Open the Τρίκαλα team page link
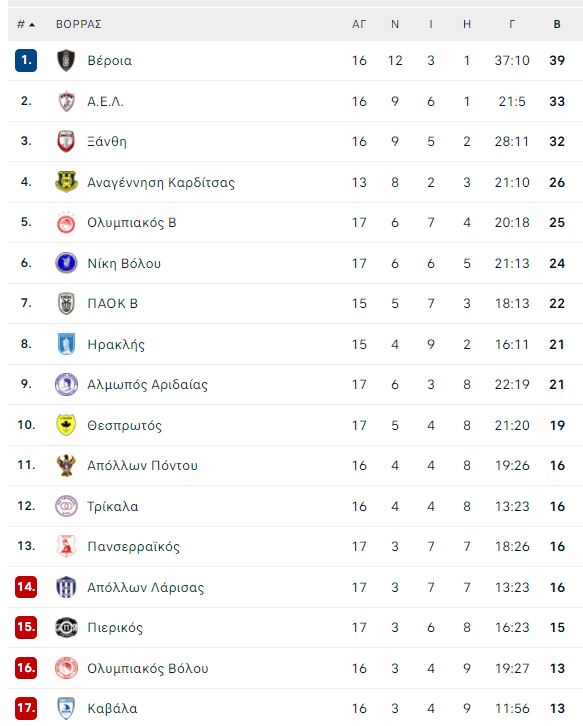 pos(113,506)
